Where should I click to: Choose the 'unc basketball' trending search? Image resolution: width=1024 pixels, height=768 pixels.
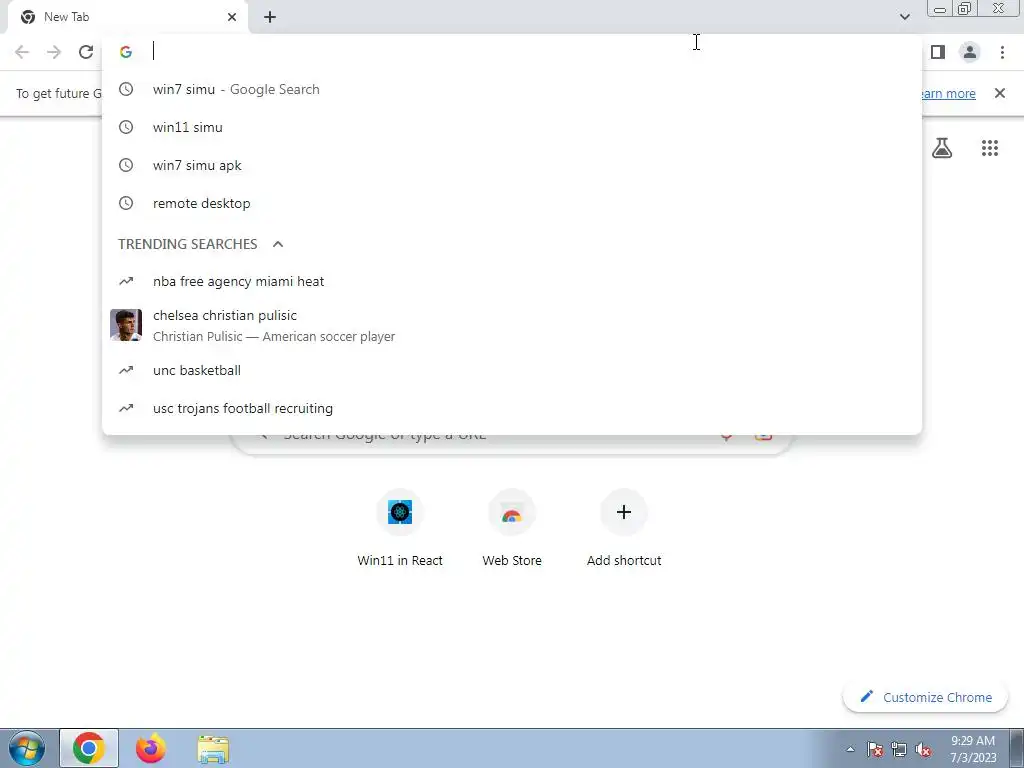point(512,370)
